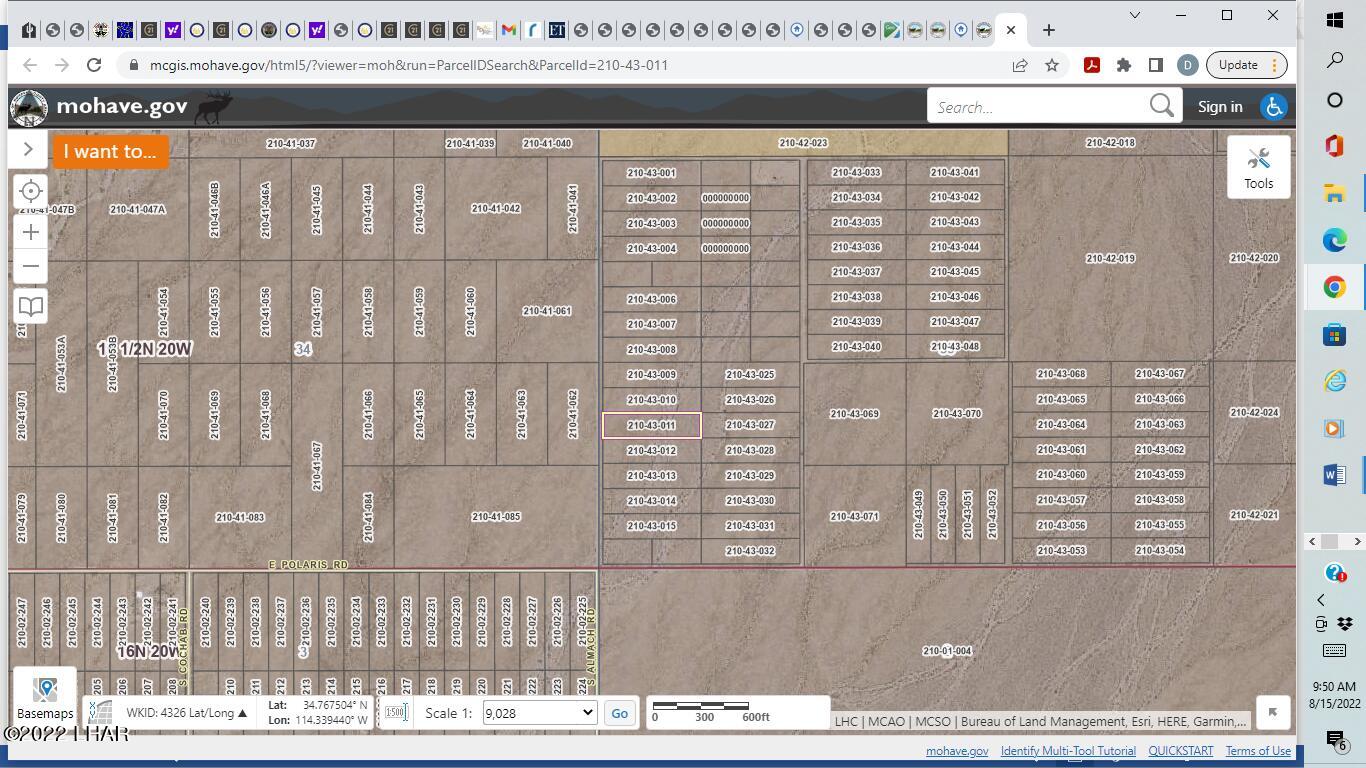Expand the left side panel arrow
The image size is (1366, 768).
click(28, 149)
